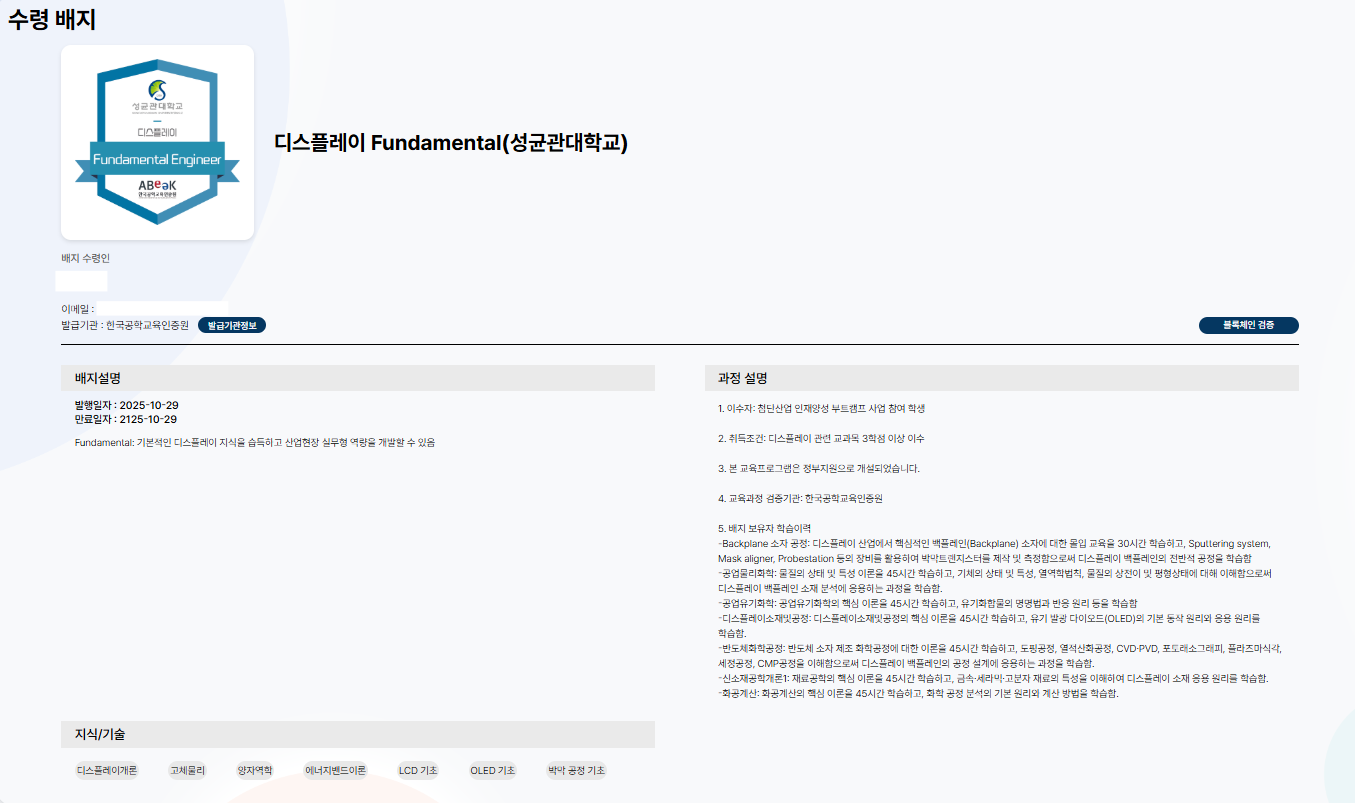The height and width of the screenshot is (803, 1355).
Task: Select the LCD 기초 skill tag
Action: (418, 771)
